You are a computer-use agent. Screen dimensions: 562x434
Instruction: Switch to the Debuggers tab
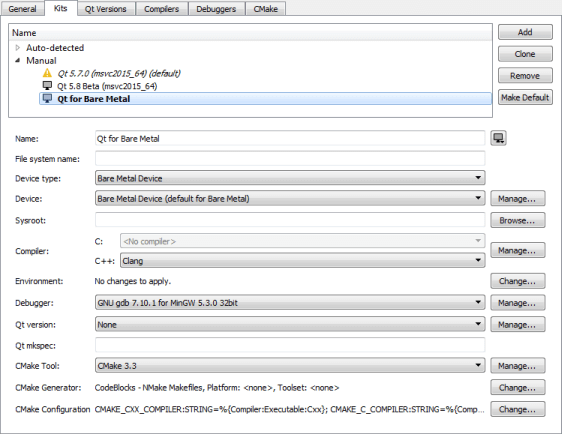[x=216, y=9]
